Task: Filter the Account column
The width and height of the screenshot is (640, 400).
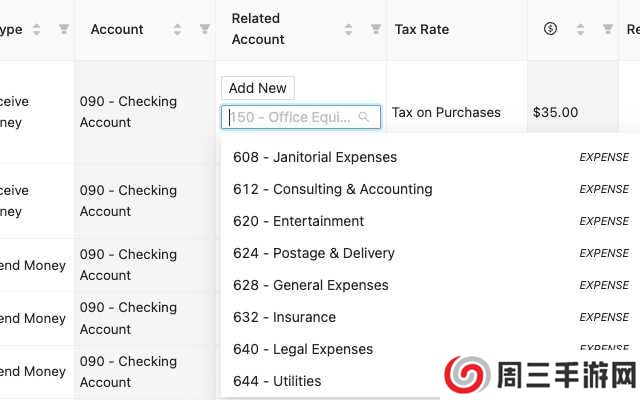Action: coord(205,30)
